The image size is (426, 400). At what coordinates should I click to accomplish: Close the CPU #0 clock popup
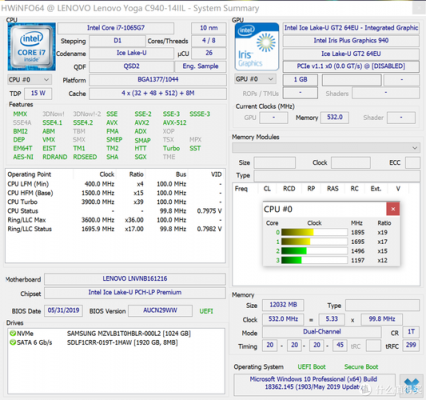tap(393, 209)
